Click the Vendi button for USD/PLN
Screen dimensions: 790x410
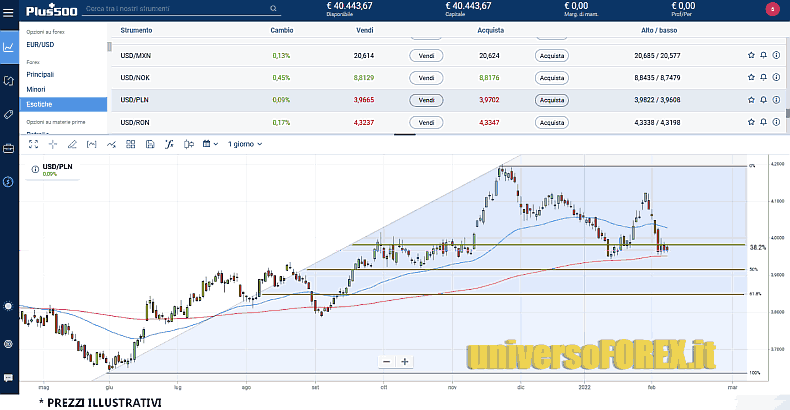pyautogui.click(x=426, y=100)
